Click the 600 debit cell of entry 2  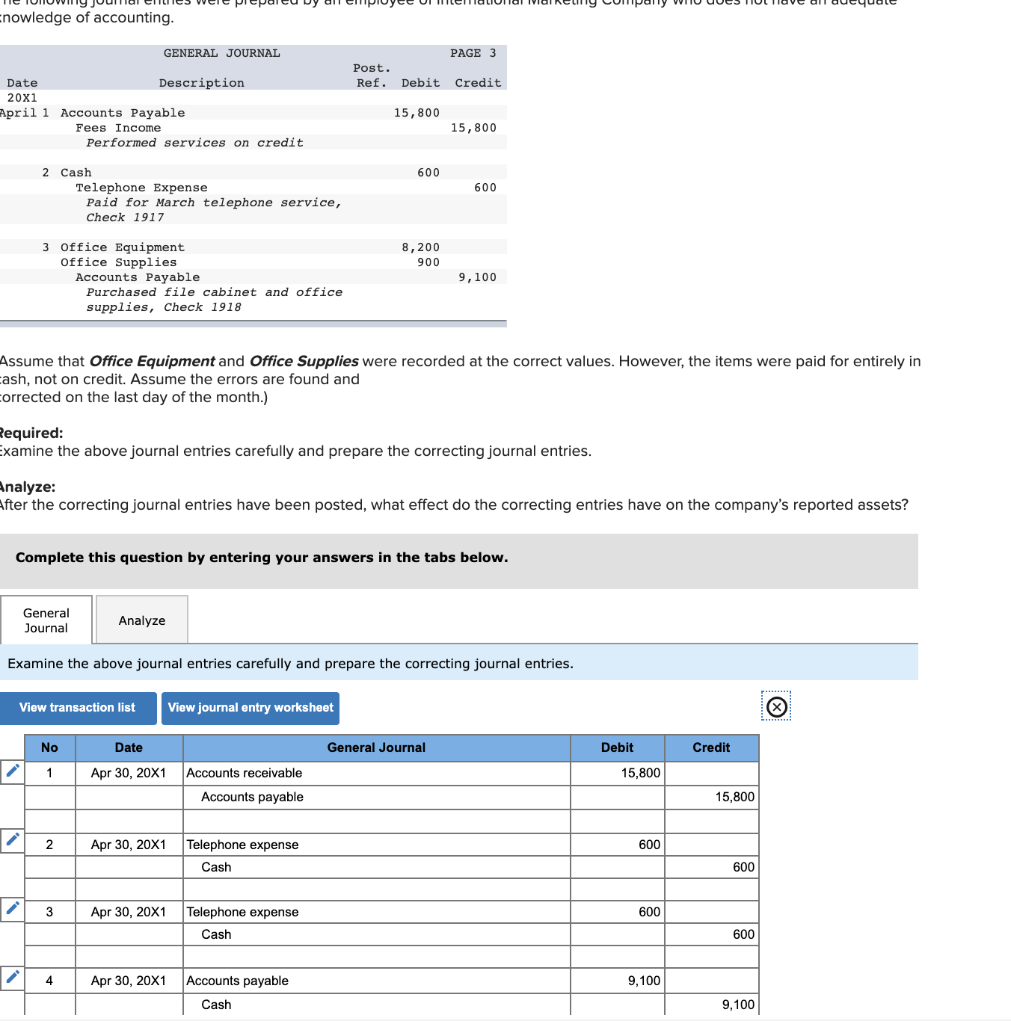pos(617,845)
